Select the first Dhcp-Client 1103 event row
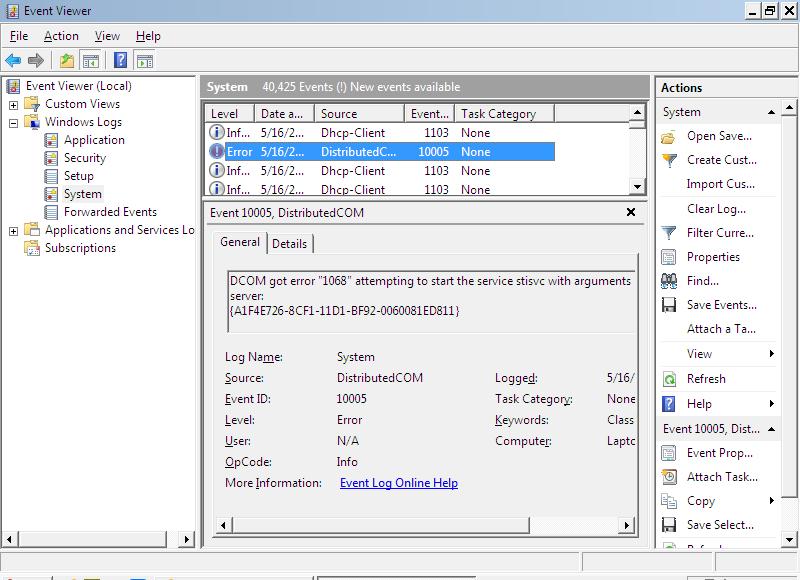 pyautogui.click(x=380, y=133)
